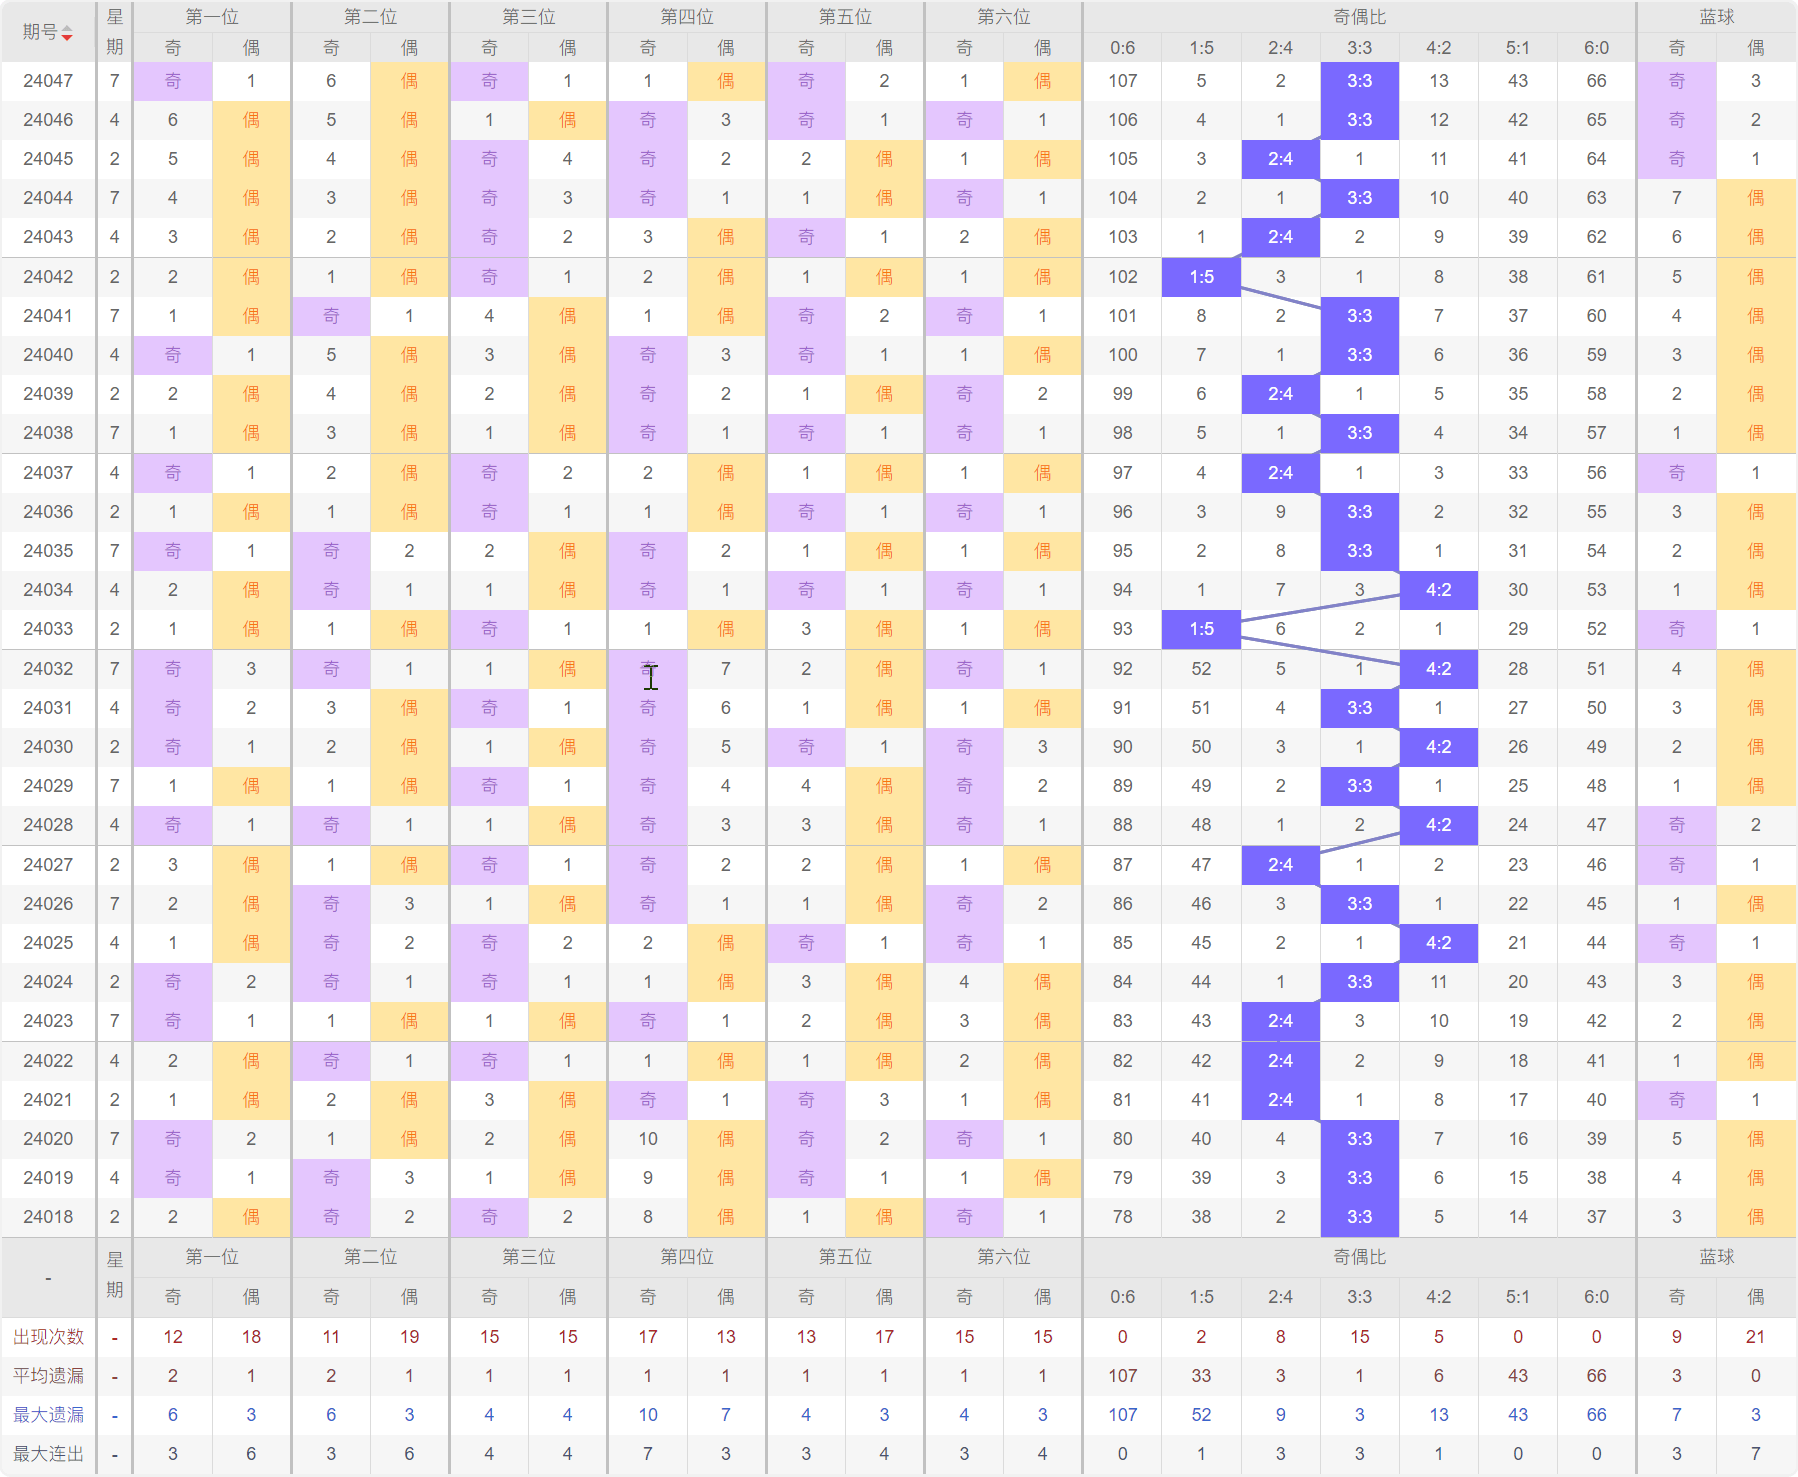Select period number 24033
The image size is (1798, 1477).
(x=48, y=629)
